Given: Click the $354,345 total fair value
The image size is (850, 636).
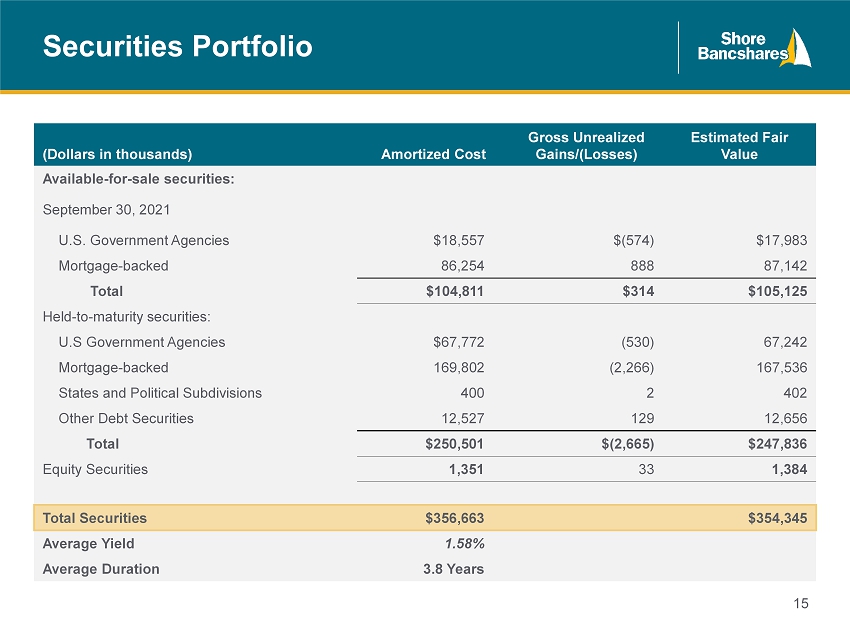Looking at the screenshot, I should (x=777, y=518).
